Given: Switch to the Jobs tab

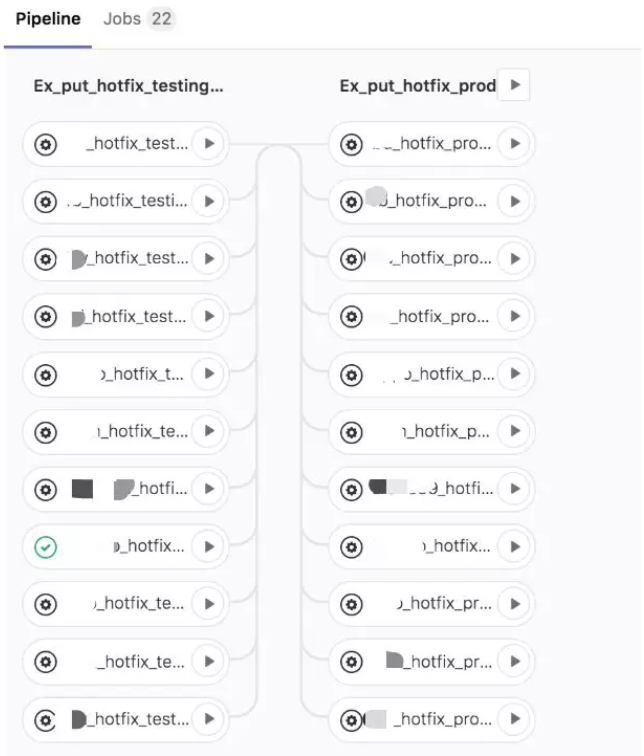Looking at the screenshot, I should click(122, 19).
